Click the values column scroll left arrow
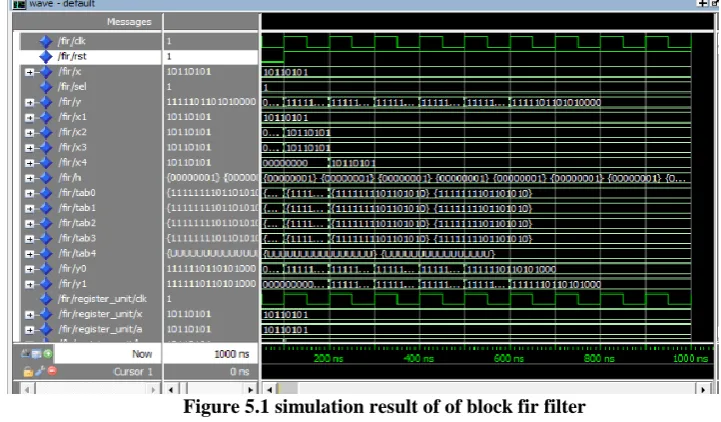 tap(171, 389)
